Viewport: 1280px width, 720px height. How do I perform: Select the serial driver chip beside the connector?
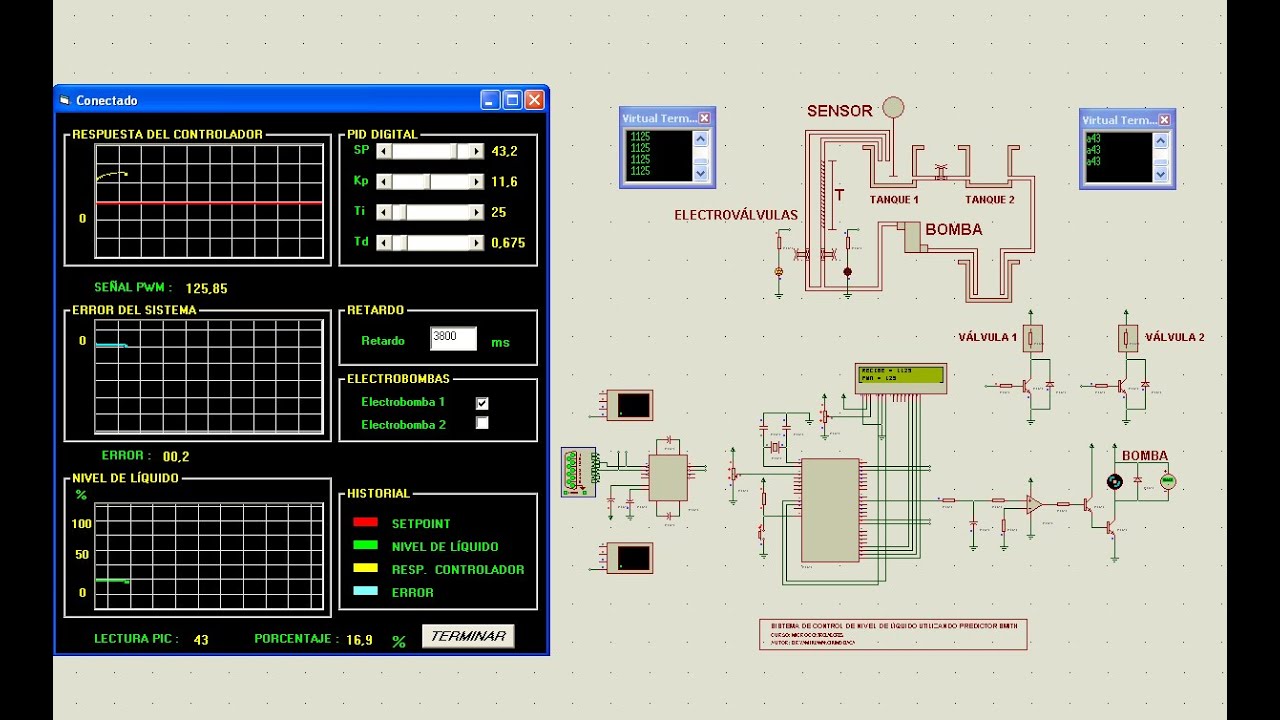pyautogui.click(x=668, y=478)
